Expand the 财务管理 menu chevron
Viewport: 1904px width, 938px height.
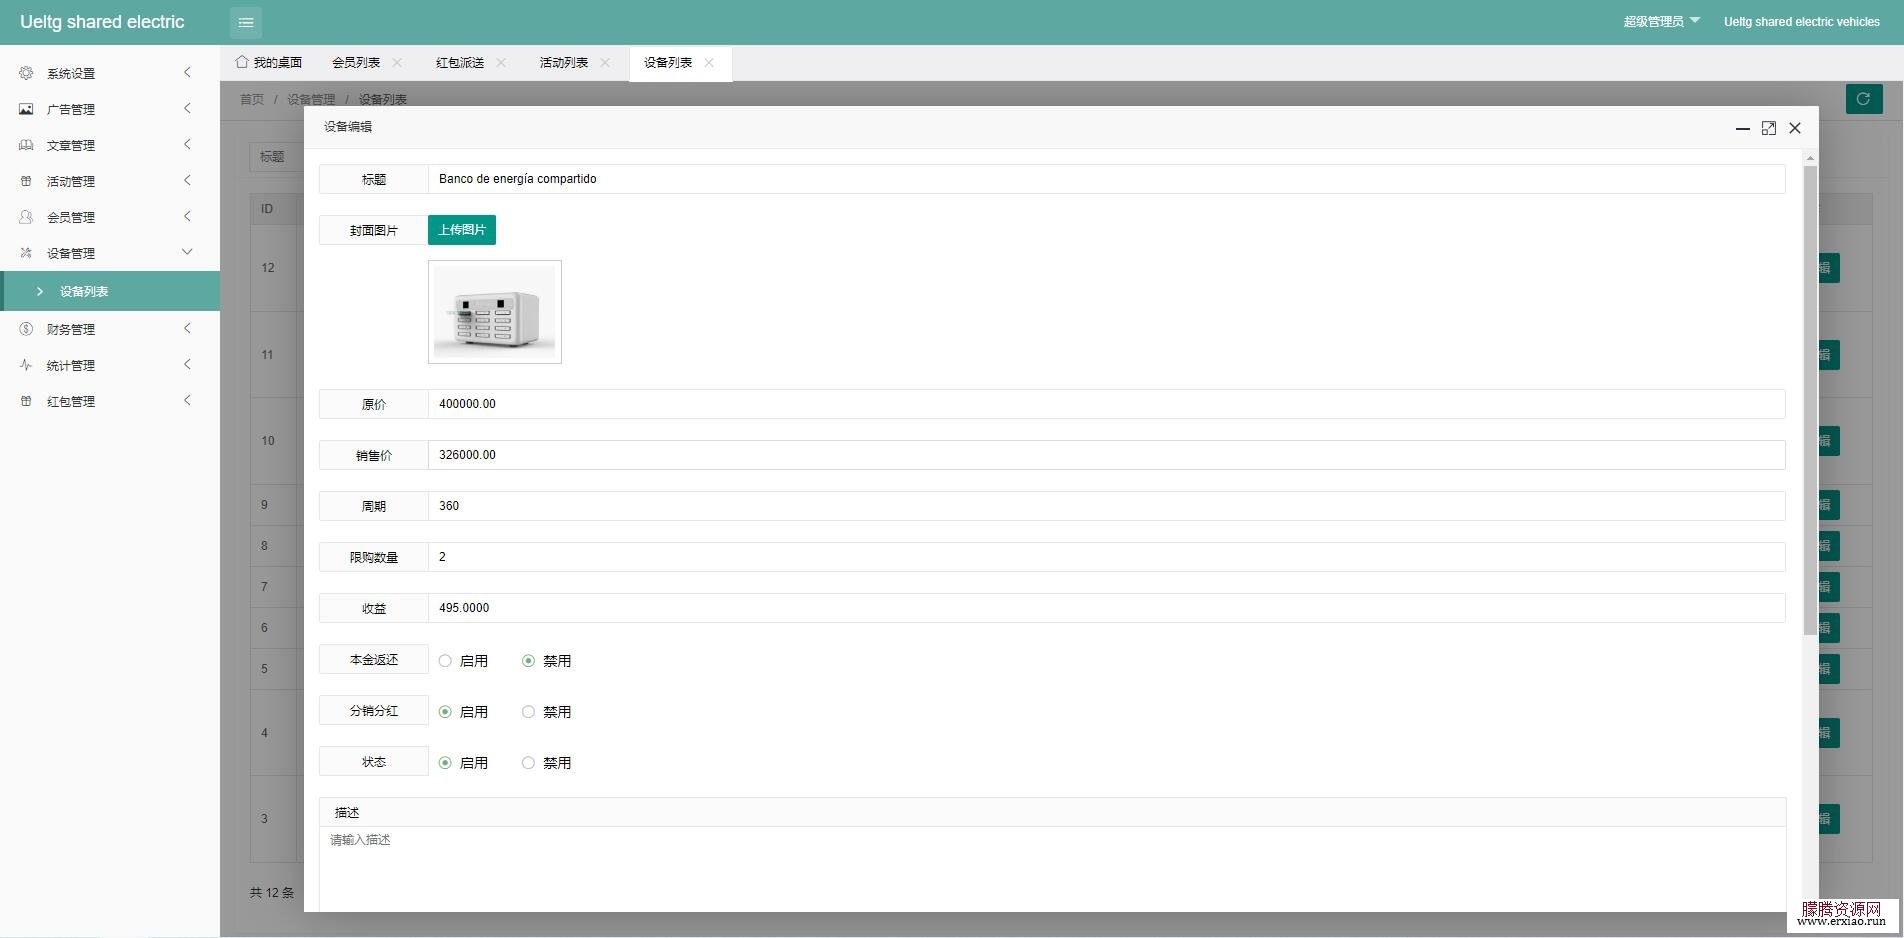(187, 328)
